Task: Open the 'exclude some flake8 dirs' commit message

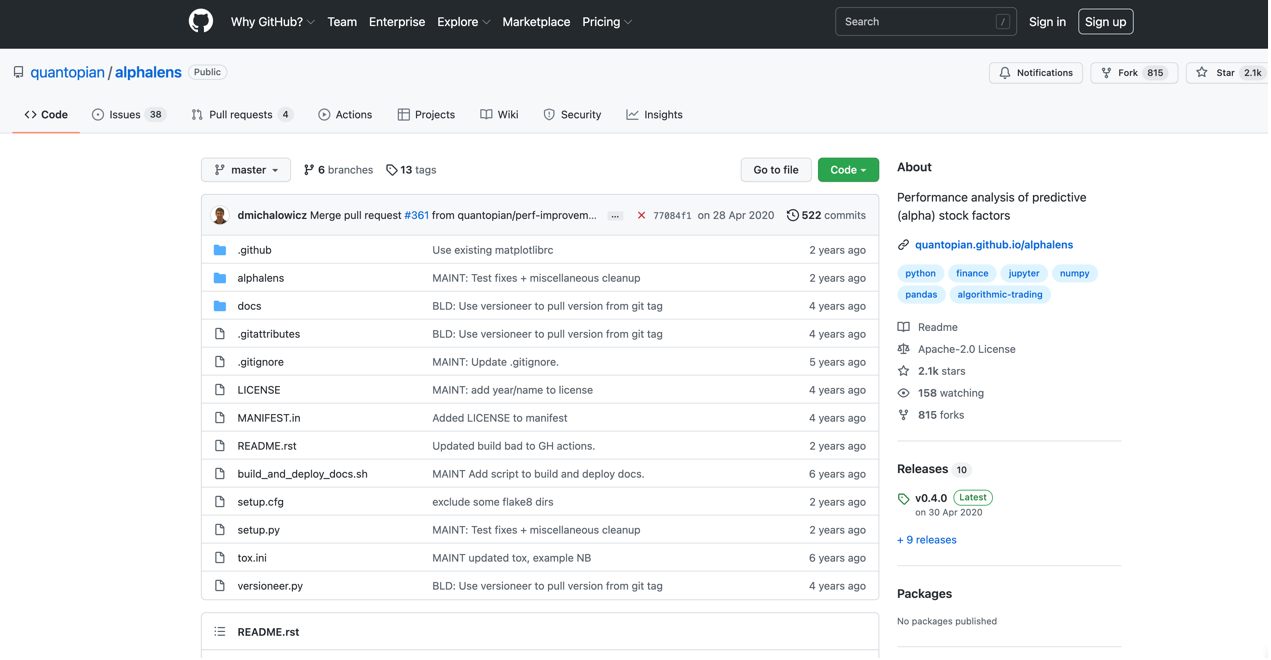Action: pyautogui.click(x=493, y=502)
